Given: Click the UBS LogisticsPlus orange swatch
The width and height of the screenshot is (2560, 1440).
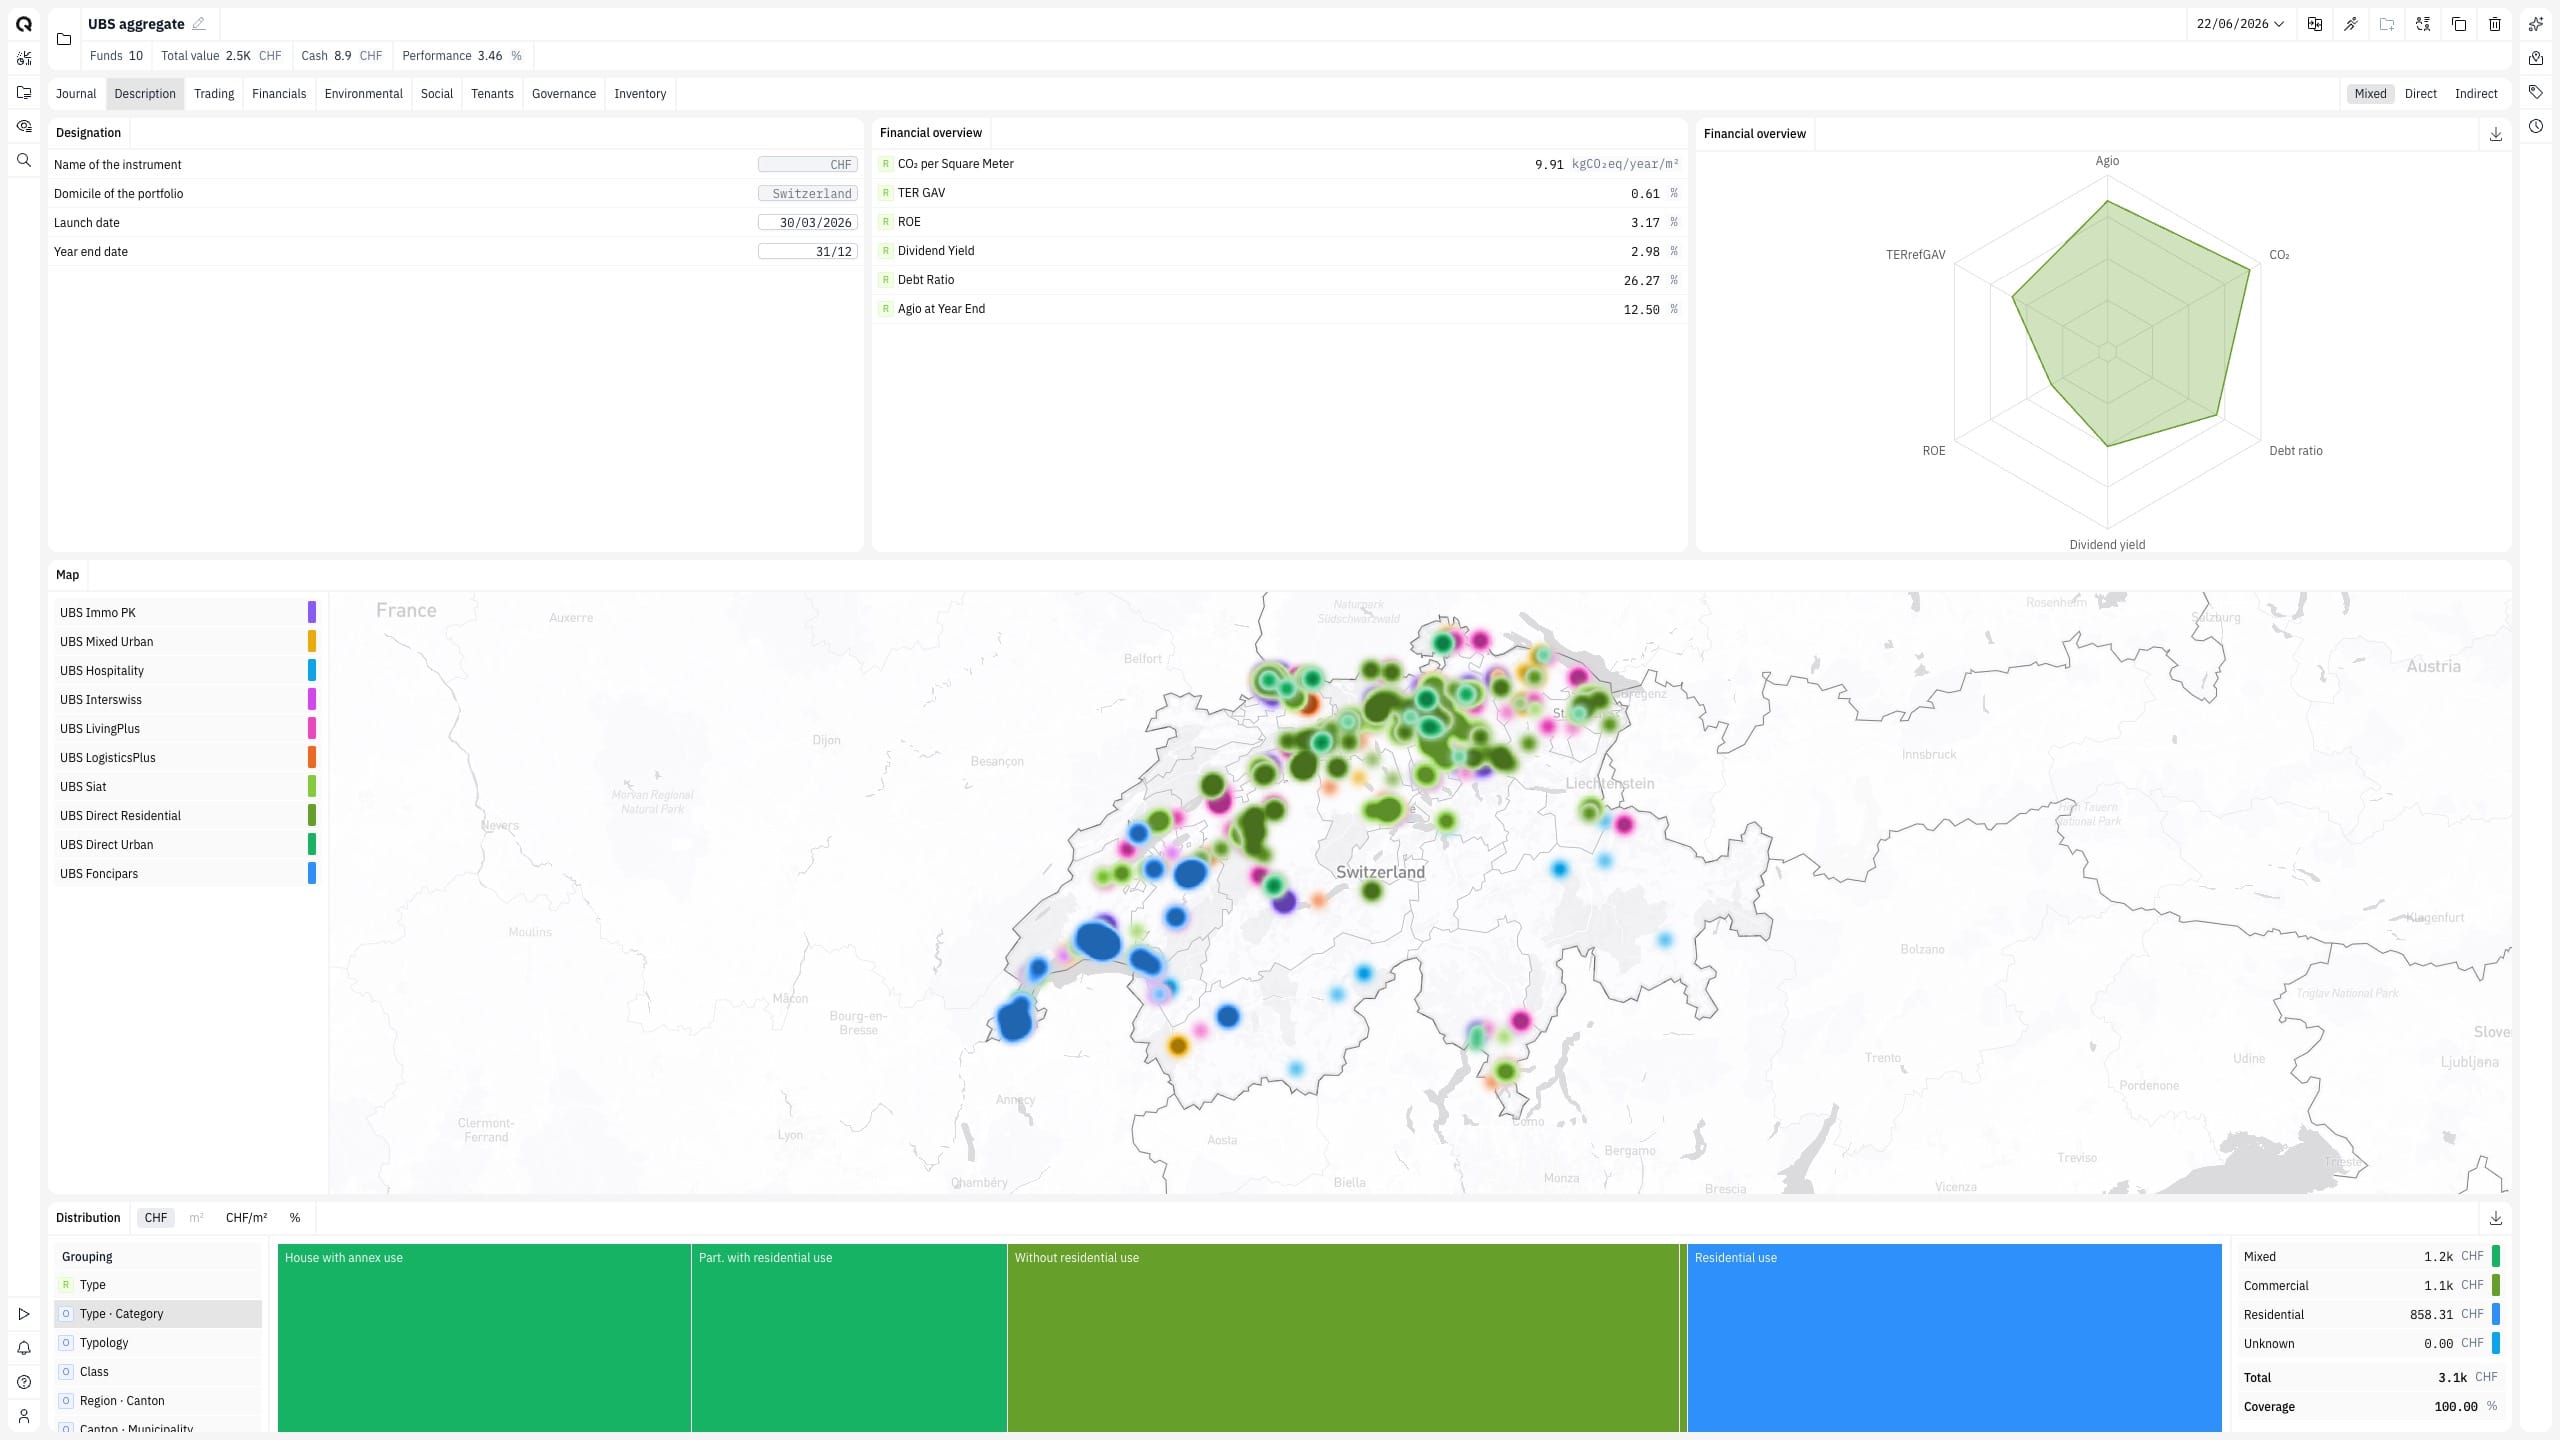Looking at the screenshot, I should pyautogui.click(x=312, y=758).
